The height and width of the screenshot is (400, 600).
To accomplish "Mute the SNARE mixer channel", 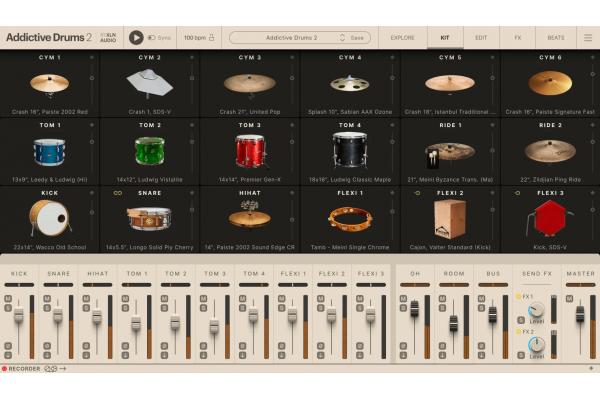I will pyautogui.click(x=47, y=299).
